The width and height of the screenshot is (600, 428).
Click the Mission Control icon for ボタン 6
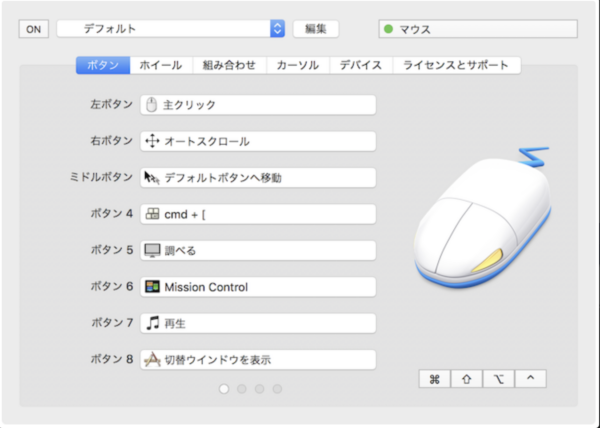152,287
